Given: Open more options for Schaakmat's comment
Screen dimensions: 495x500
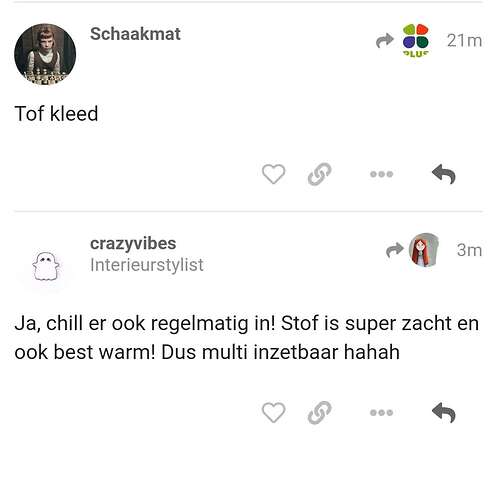Looking at the screenshot, I should point(382,174).
